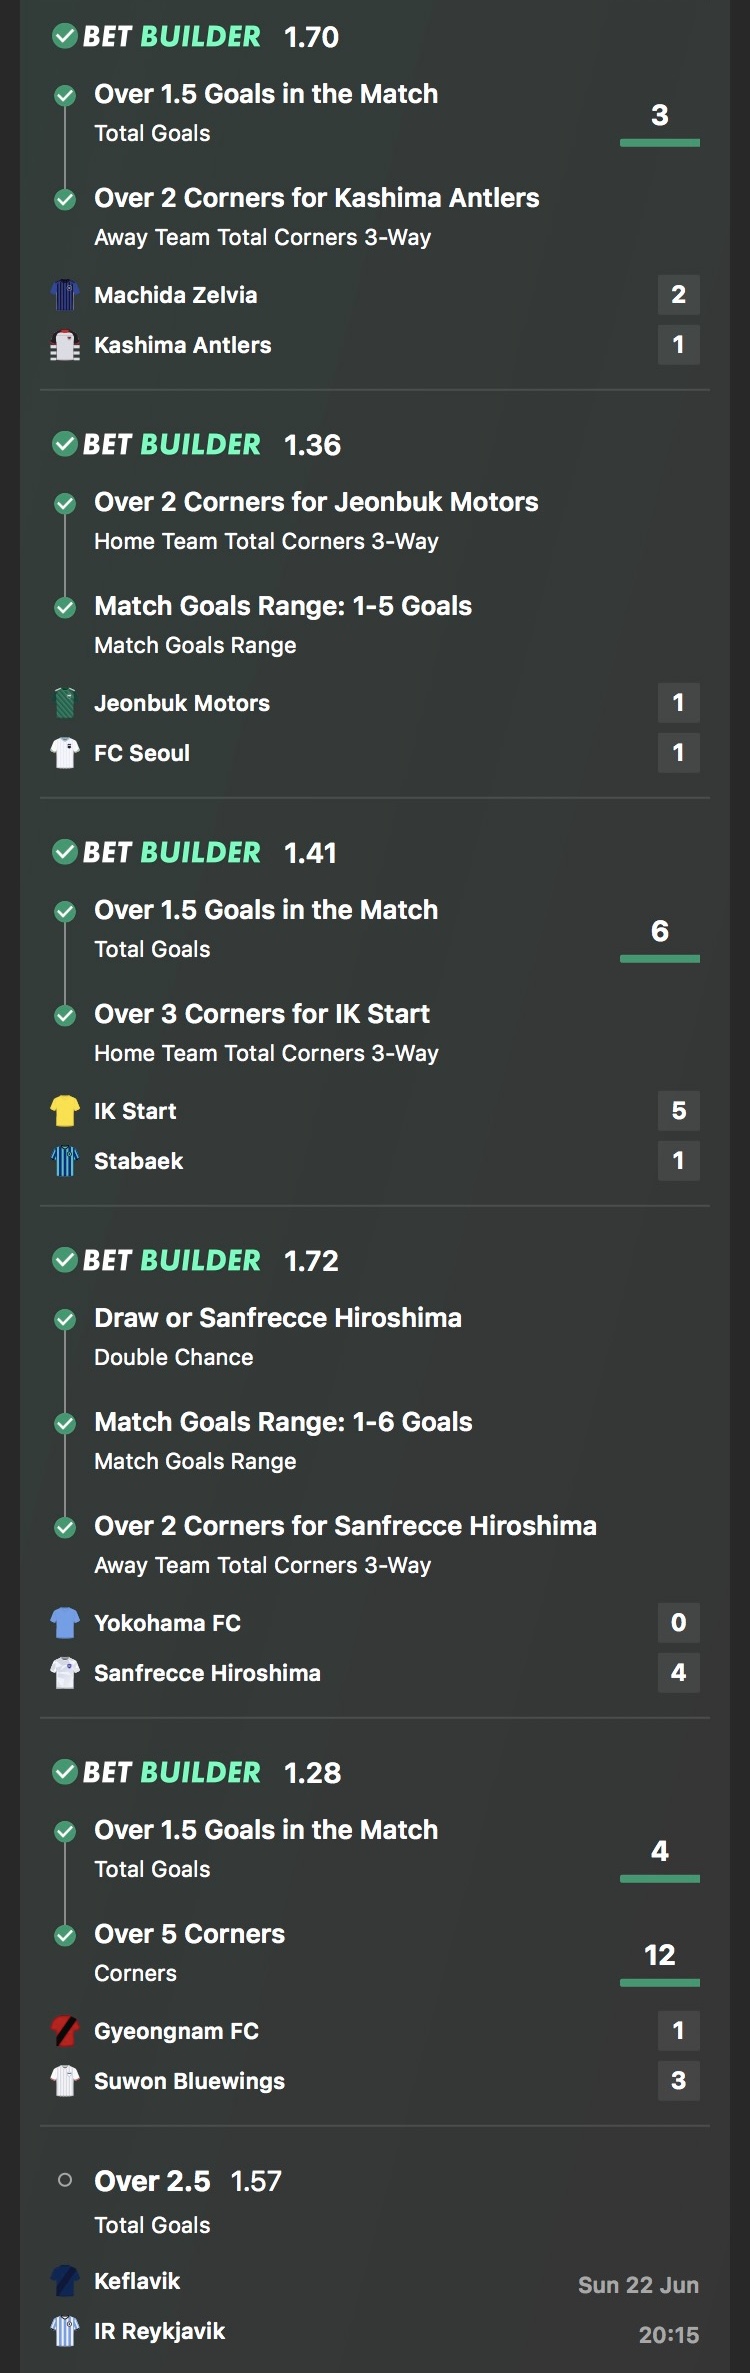Select the green Jeonbuk Motors kit icon

(x=65, y=703)
